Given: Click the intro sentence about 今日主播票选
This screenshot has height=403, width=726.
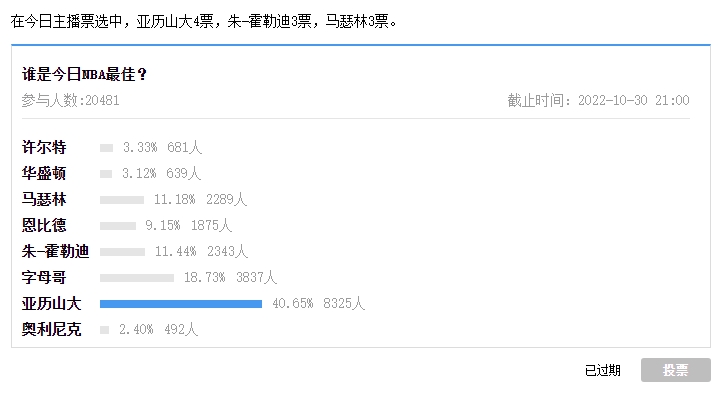Looking at the screenshot, I should coord(204,21).
